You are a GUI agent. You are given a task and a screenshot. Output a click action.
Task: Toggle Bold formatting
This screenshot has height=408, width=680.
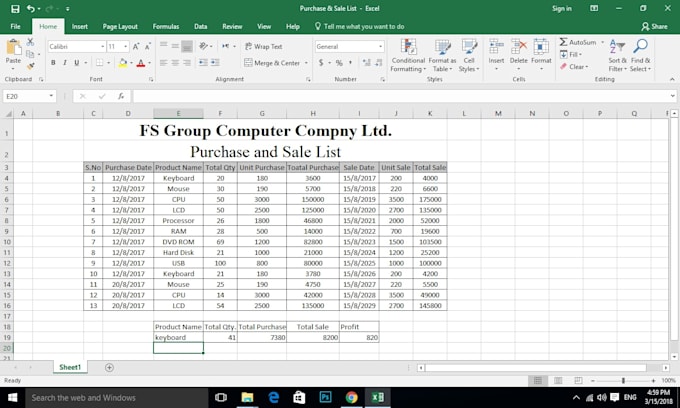[53, 63]
